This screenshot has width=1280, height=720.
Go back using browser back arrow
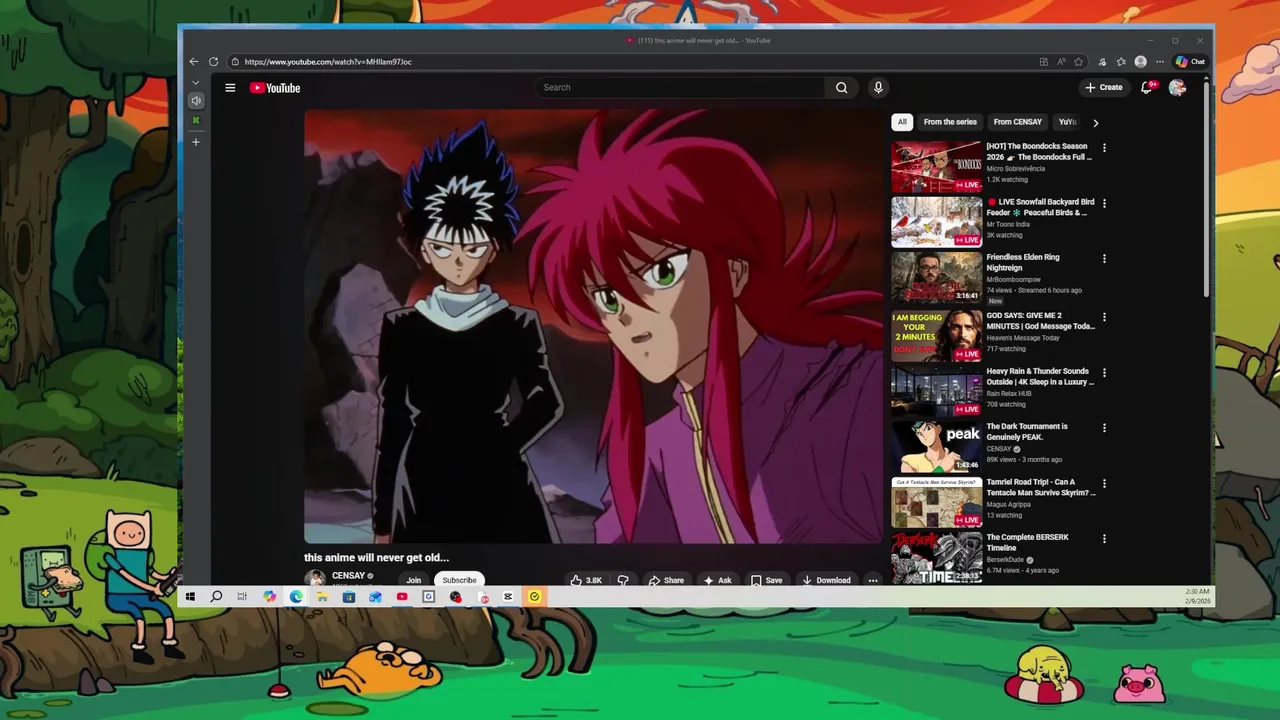coord(194,62)
